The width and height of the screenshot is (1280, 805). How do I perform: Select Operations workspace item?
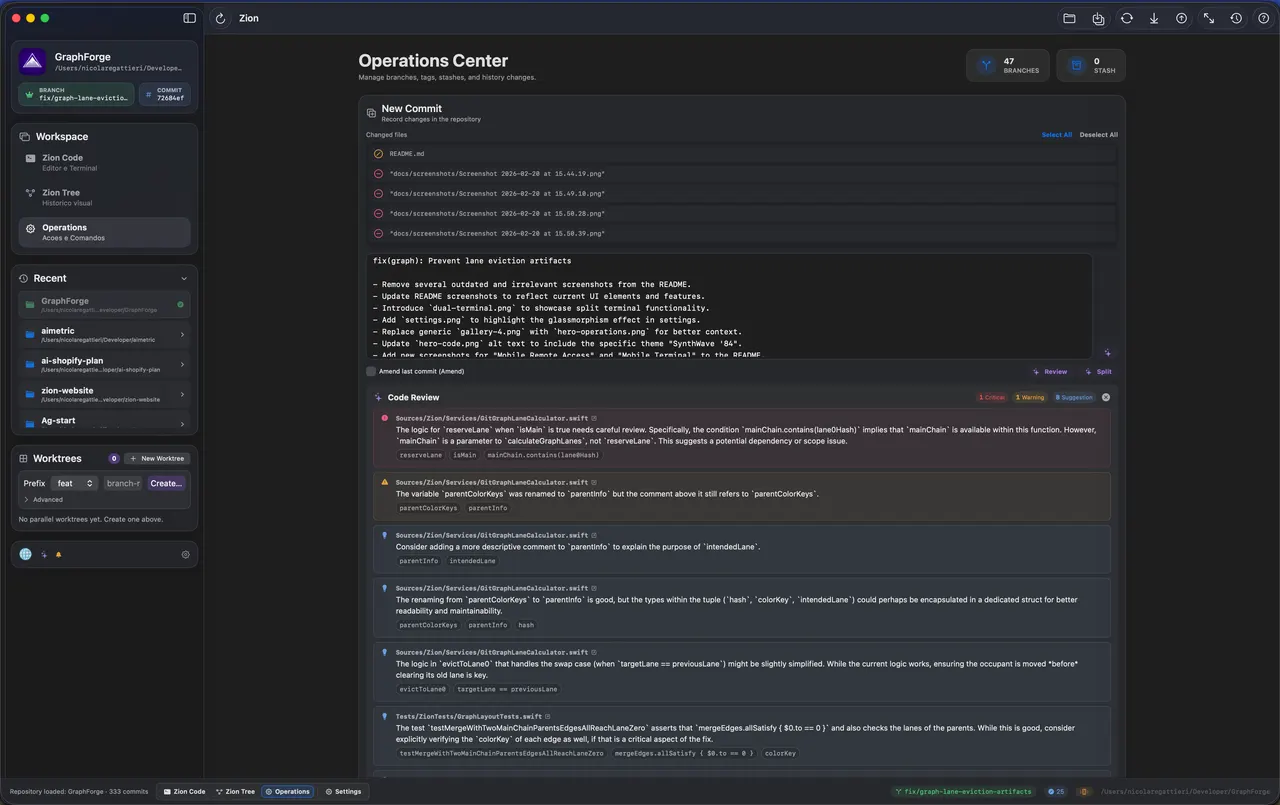(x=104, y=232)
